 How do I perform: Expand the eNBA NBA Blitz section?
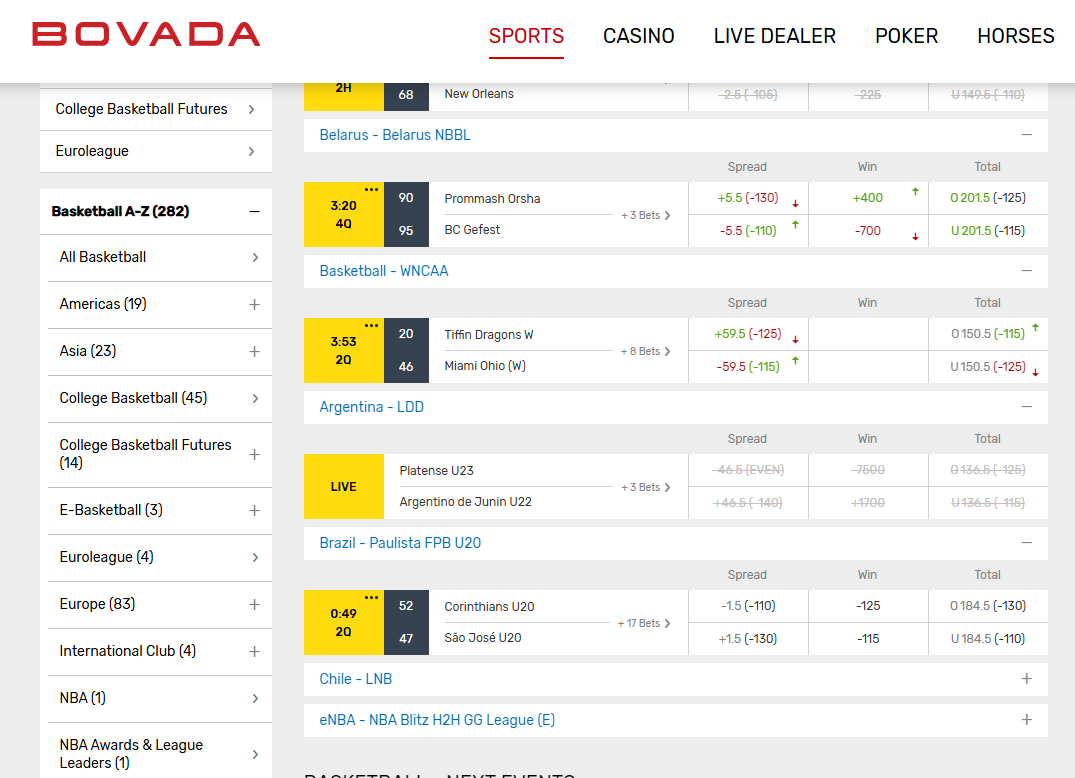click(1026, 720)
